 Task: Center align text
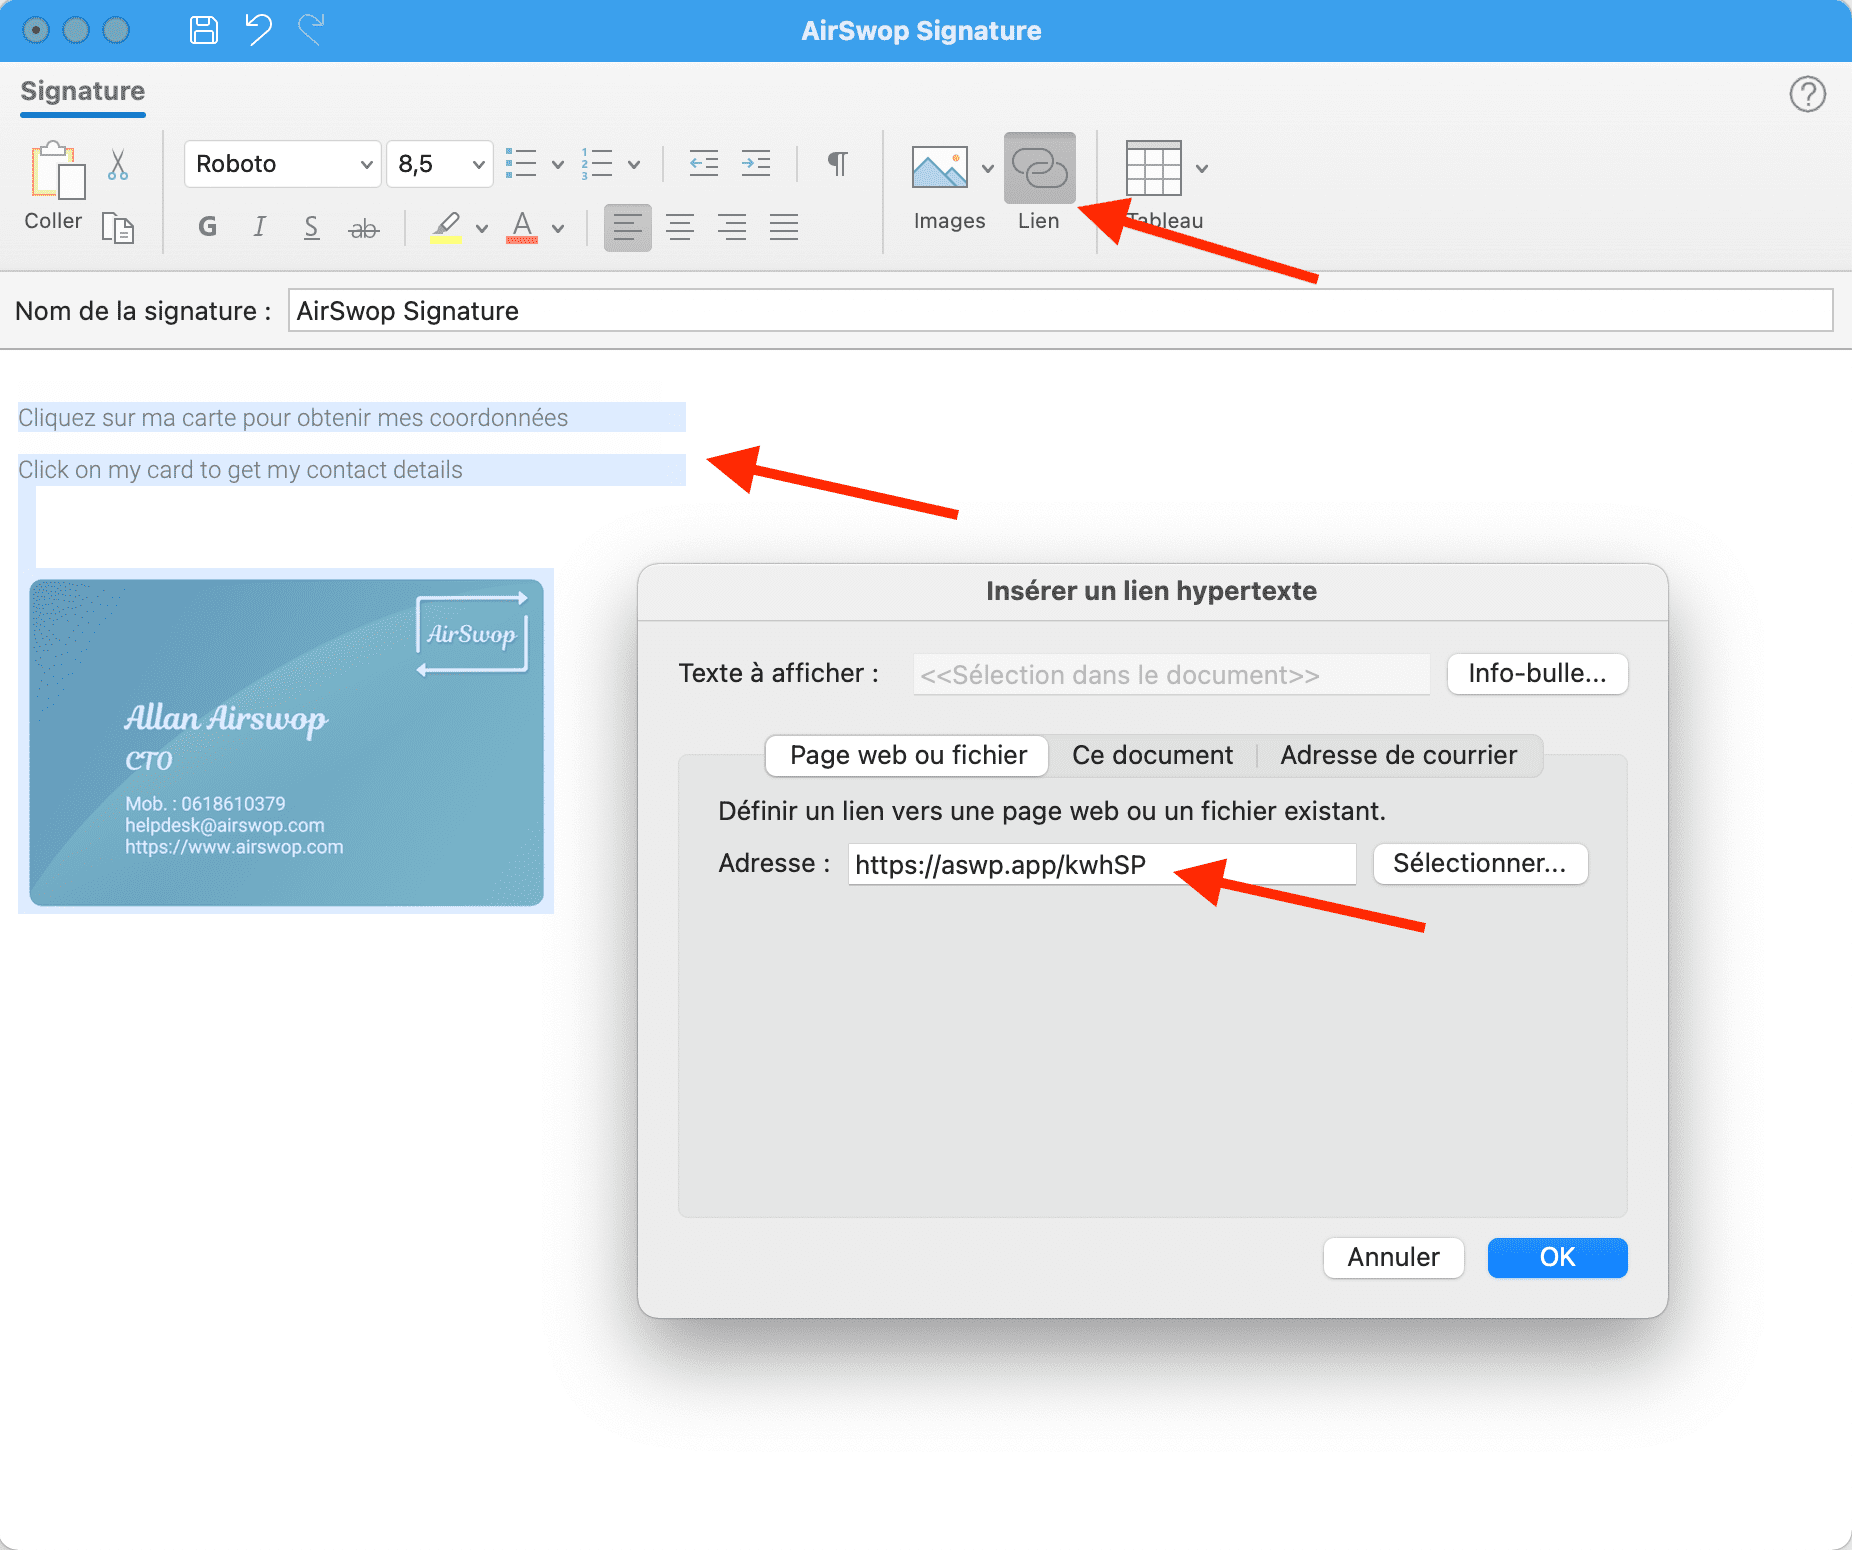(680, 228)
